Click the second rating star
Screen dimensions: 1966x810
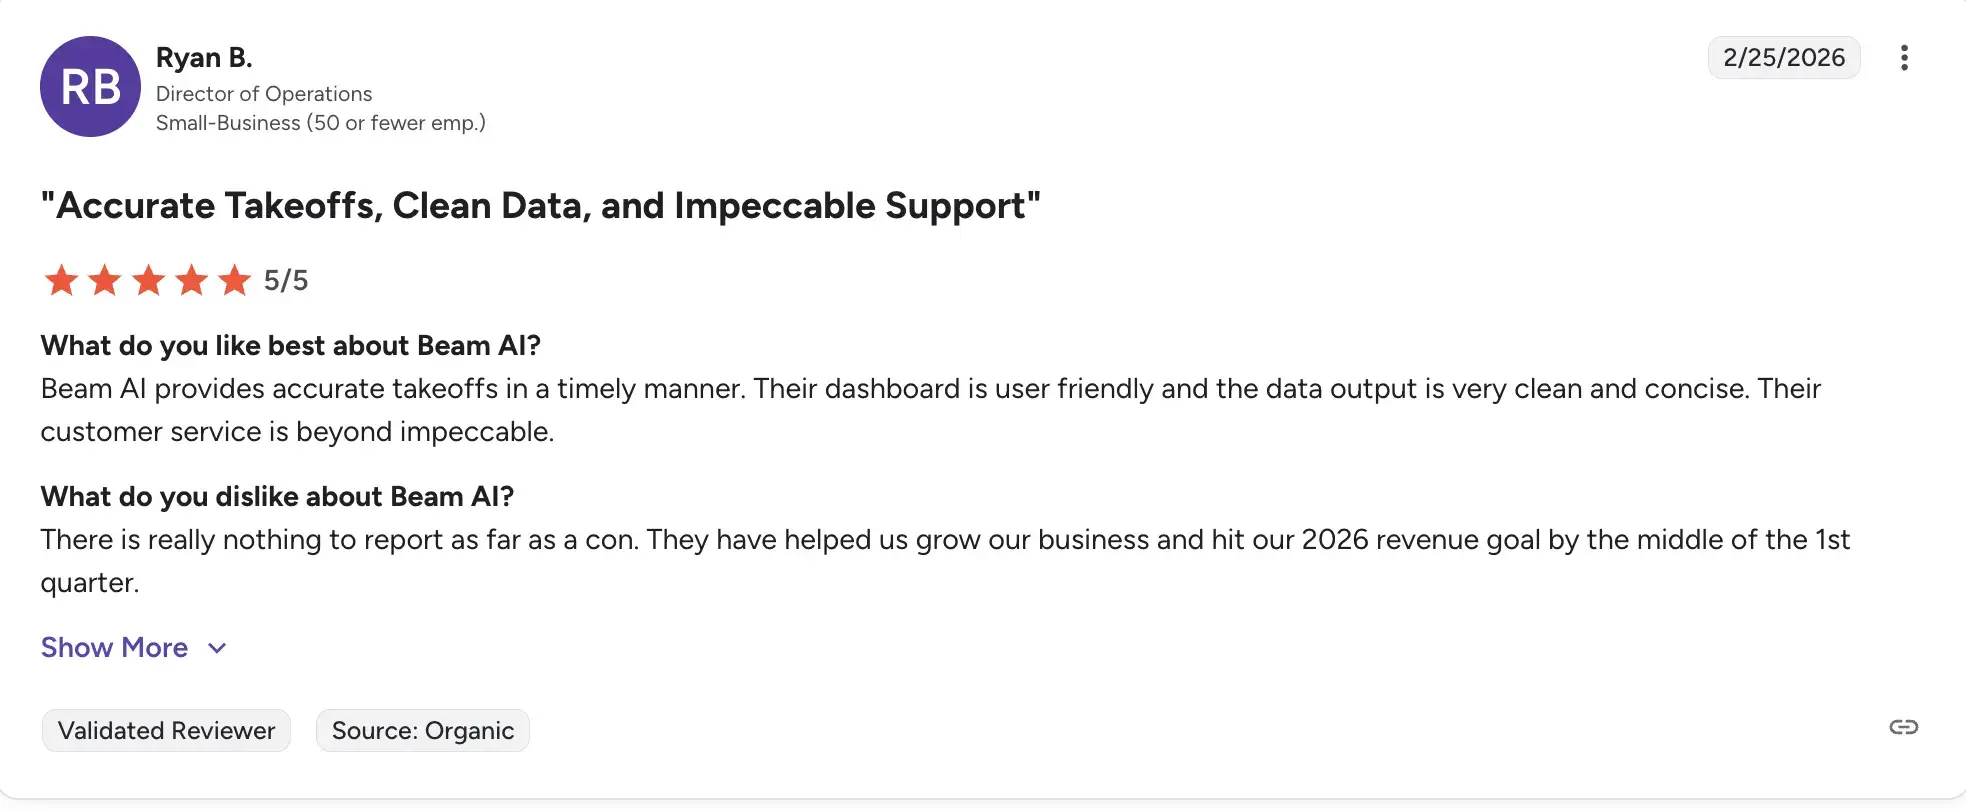(x=105, y=280)
